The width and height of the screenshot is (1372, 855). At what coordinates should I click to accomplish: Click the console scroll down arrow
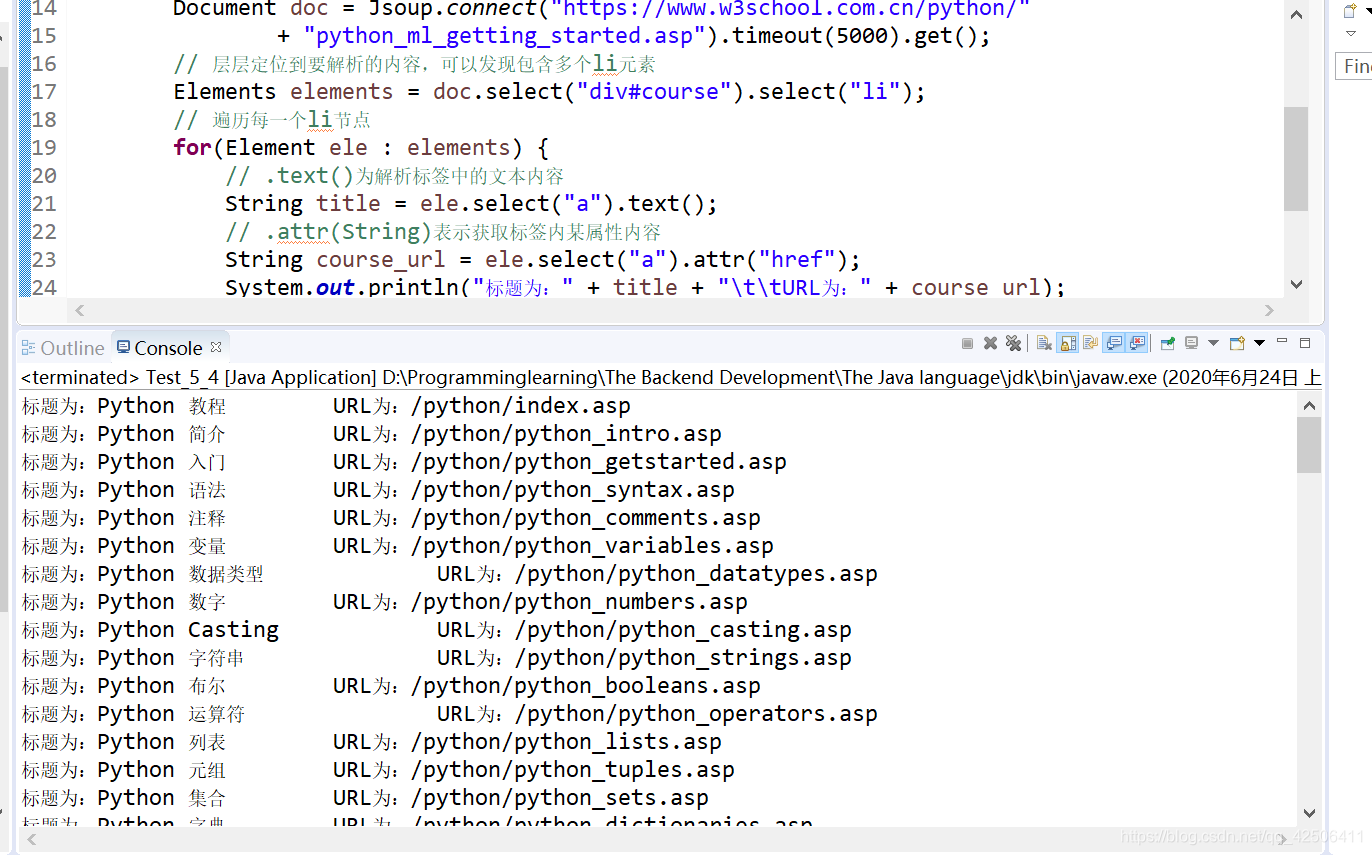click(x=1309, y=814)
